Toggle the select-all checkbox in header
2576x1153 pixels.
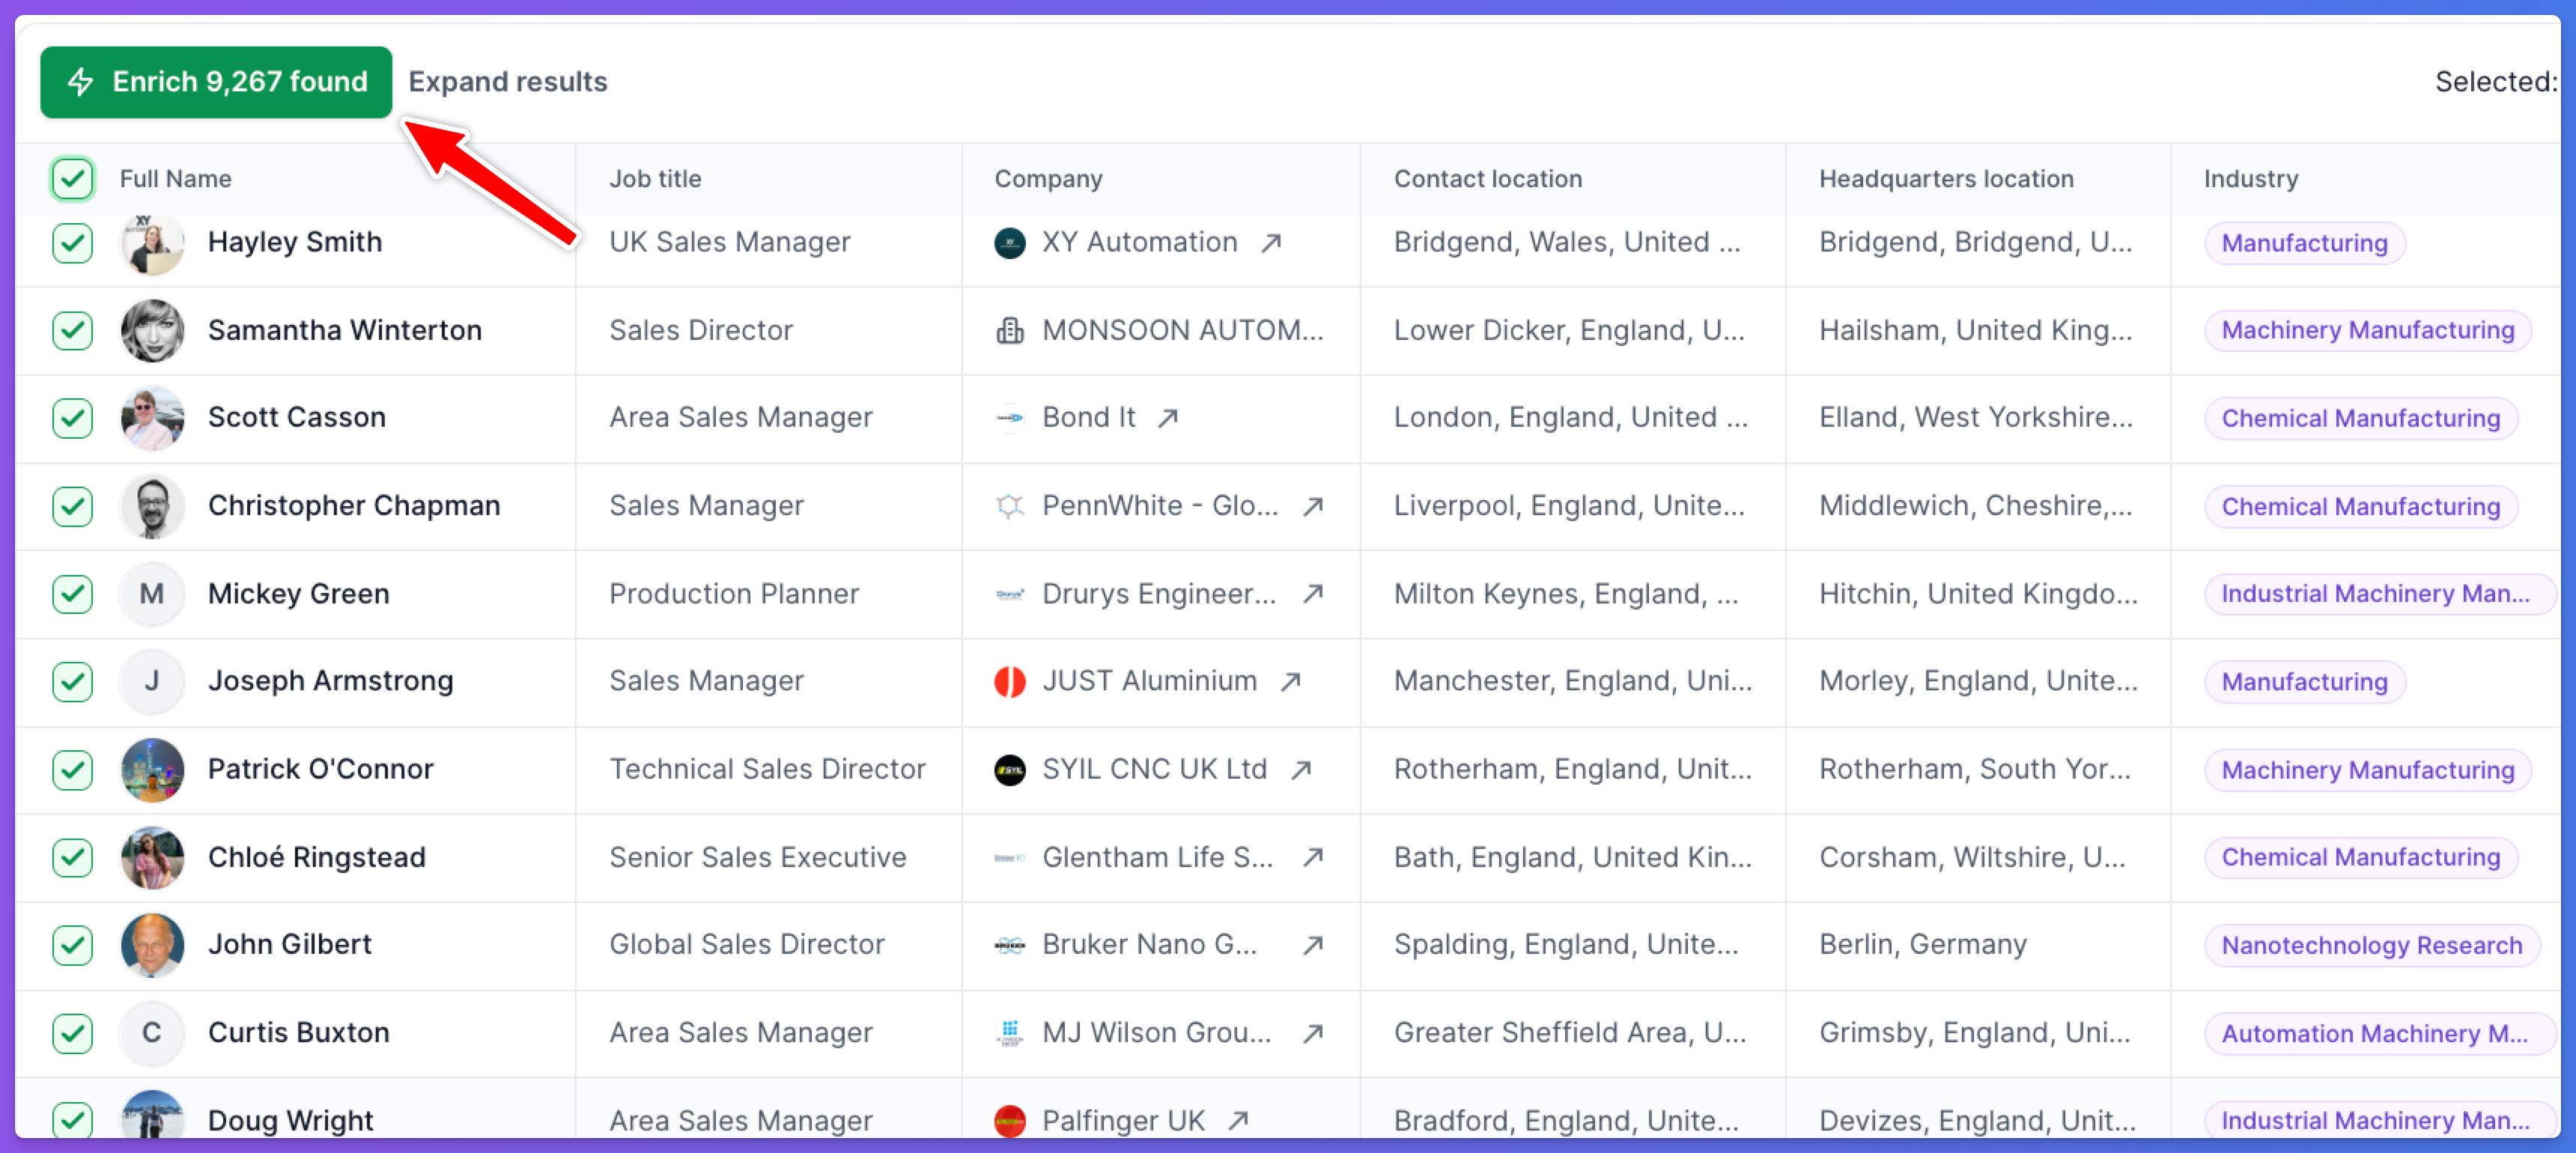(x=73, y=179)
